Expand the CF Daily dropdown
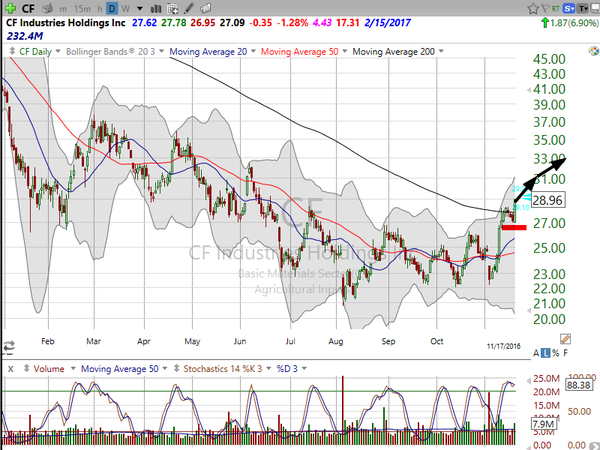600x450 pixels. 58,51
